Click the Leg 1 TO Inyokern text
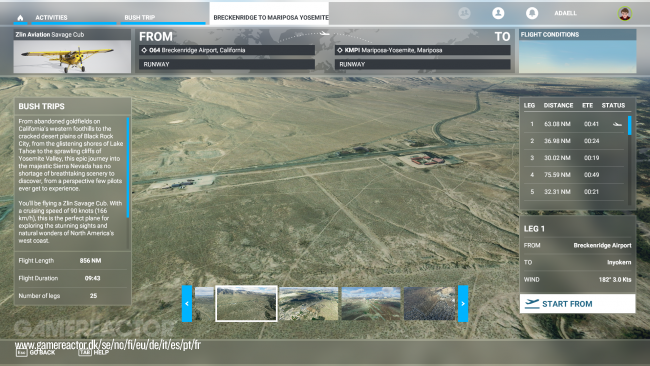The height and width of the screenshot is (366, 650). point(619,262)
